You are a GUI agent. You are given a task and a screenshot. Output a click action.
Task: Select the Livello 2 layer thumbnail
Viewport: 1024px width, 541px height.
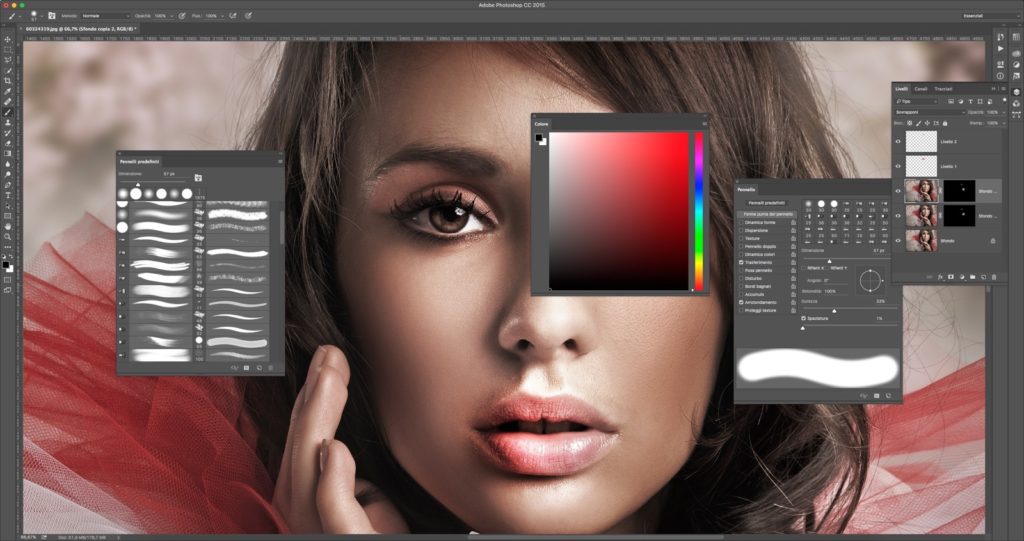921,141
